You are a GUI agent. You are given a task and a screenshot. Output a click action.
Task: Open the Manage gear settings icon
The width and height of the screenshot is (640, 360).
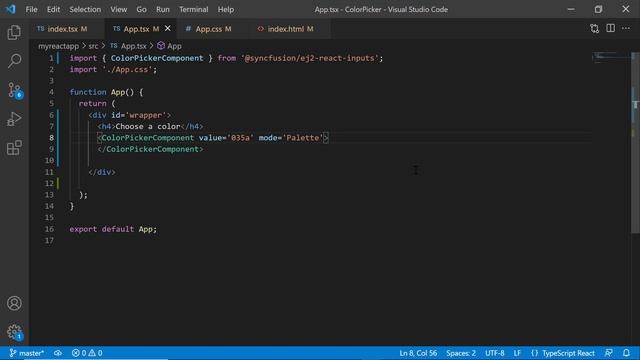tap(15, 332)
